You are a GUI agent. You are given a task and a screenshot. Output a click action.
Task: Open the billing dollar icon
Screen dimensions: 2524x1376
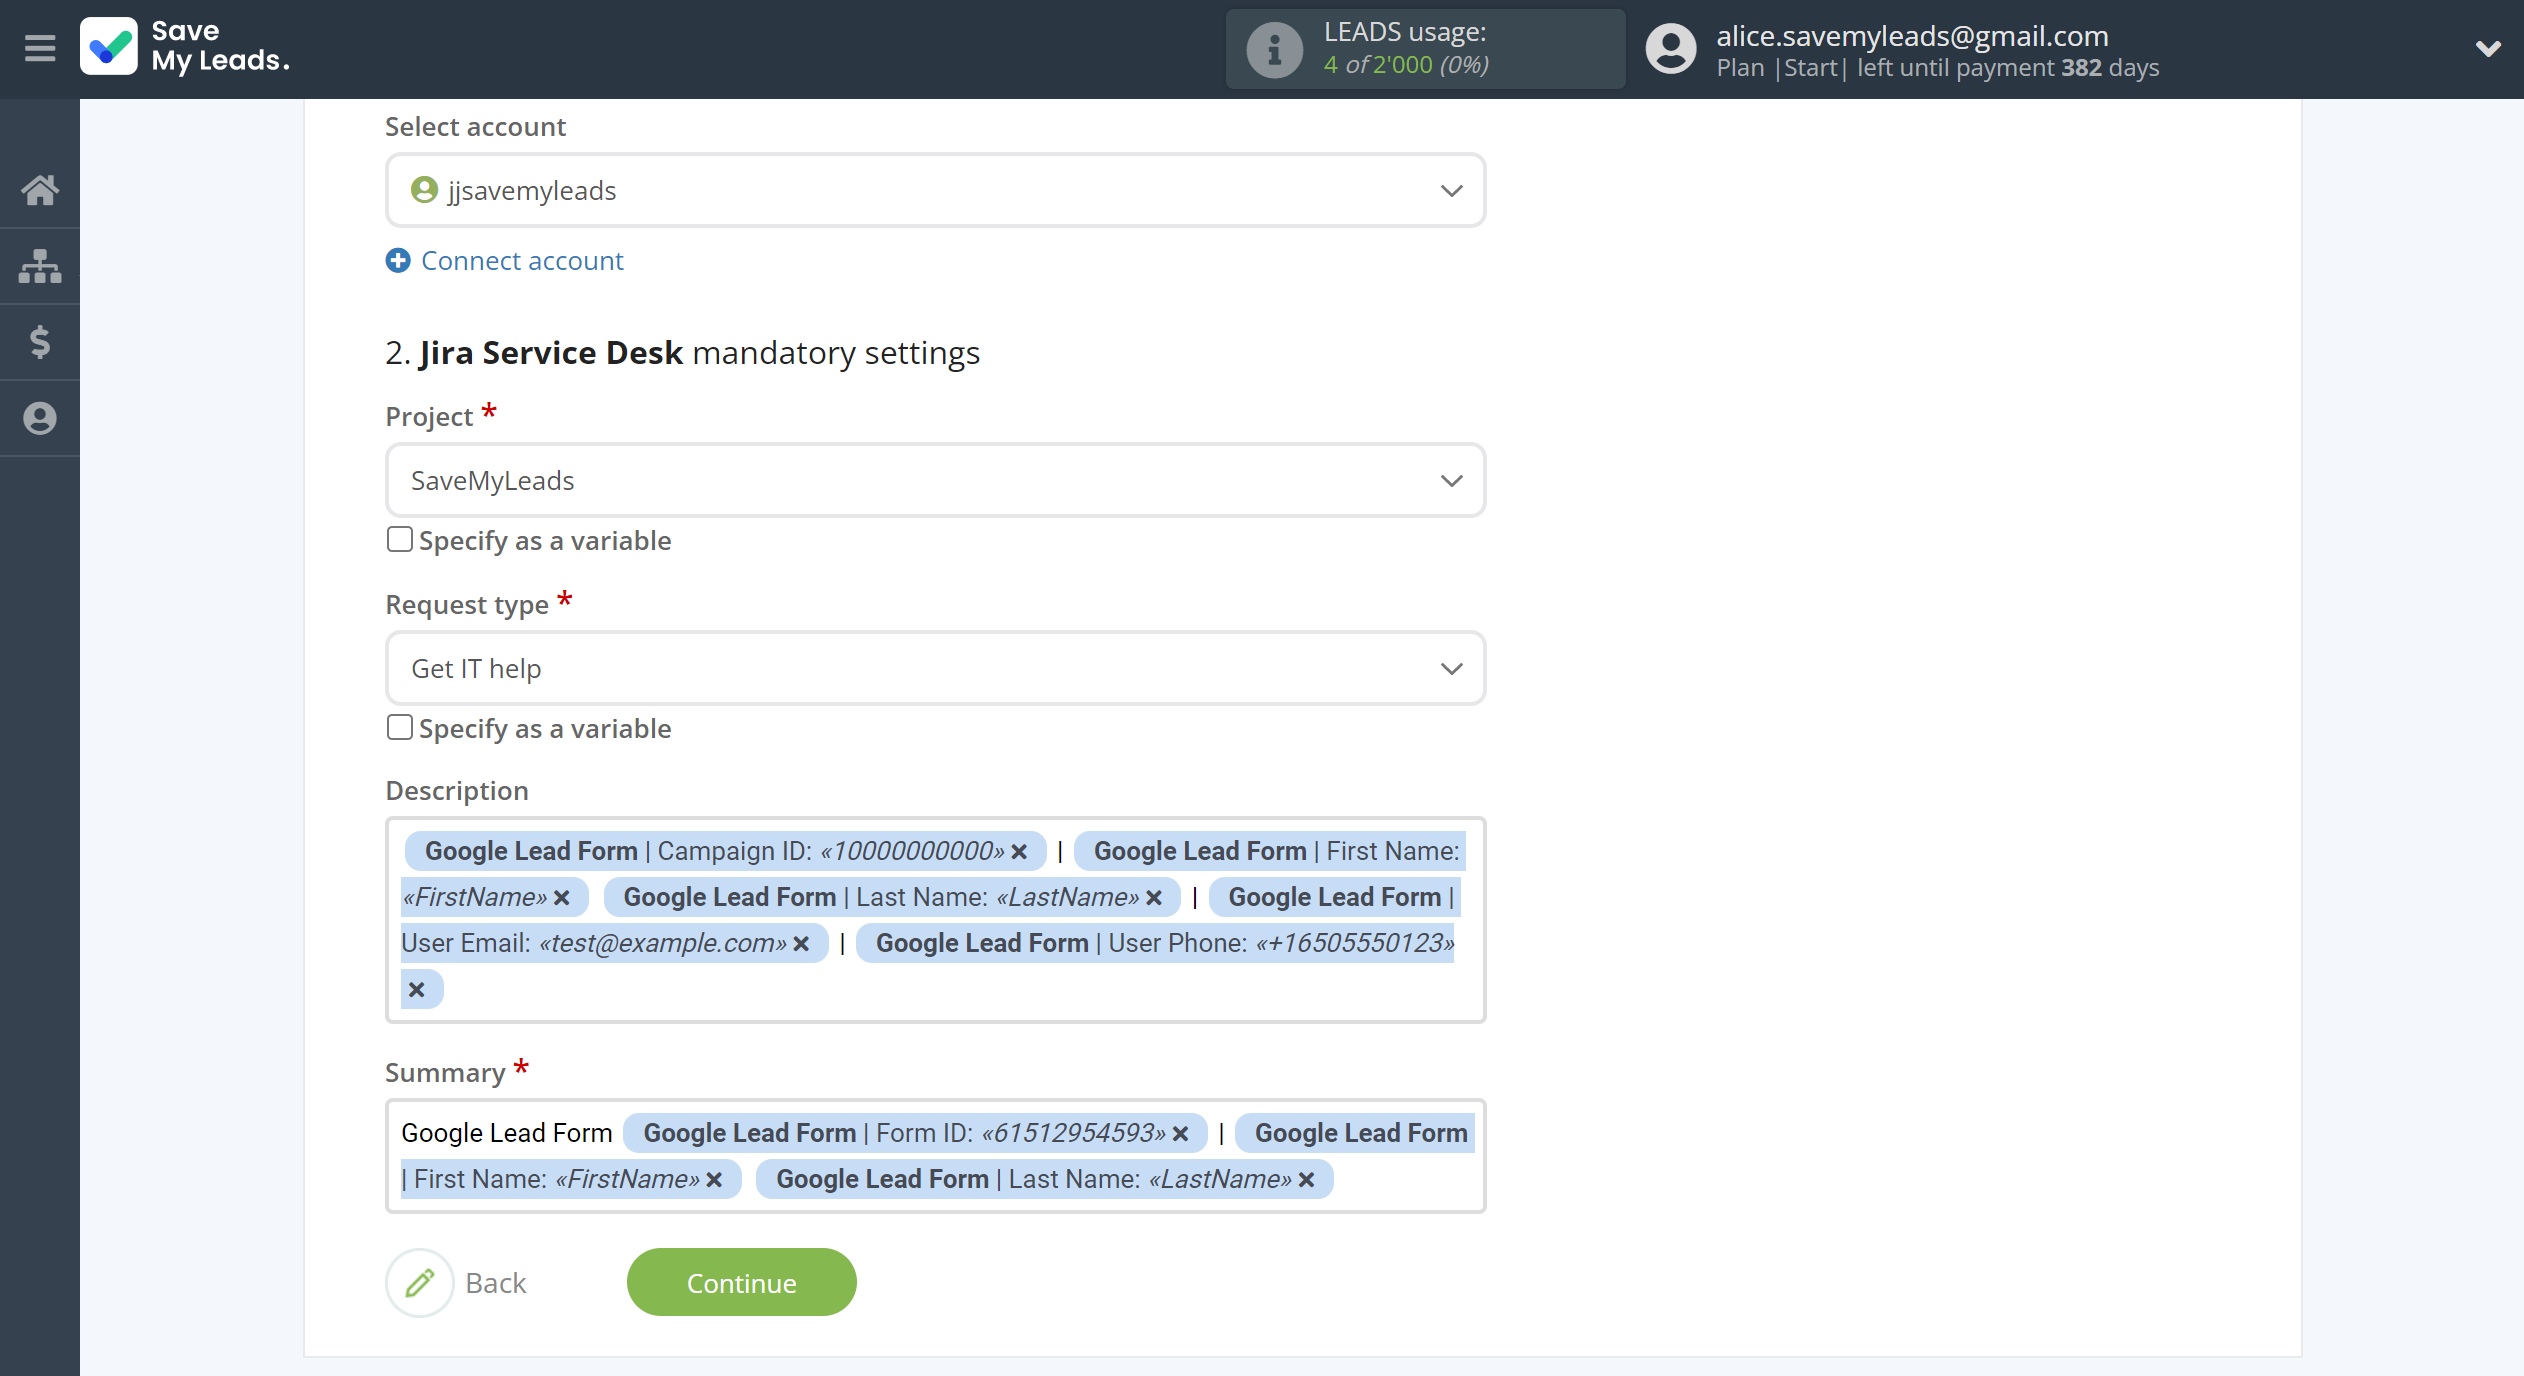point(40,342)
